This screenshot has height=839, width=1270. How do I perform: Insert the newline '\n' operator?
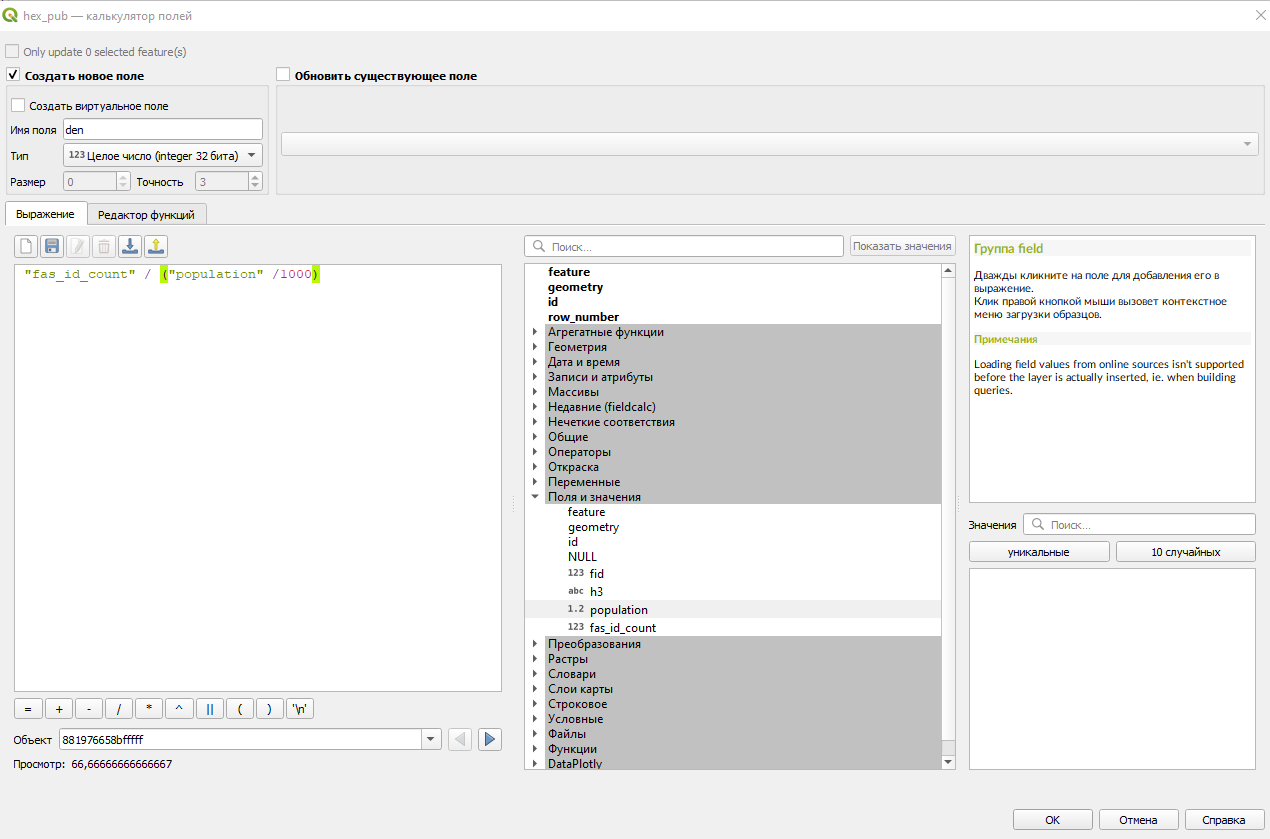point(300,709)
